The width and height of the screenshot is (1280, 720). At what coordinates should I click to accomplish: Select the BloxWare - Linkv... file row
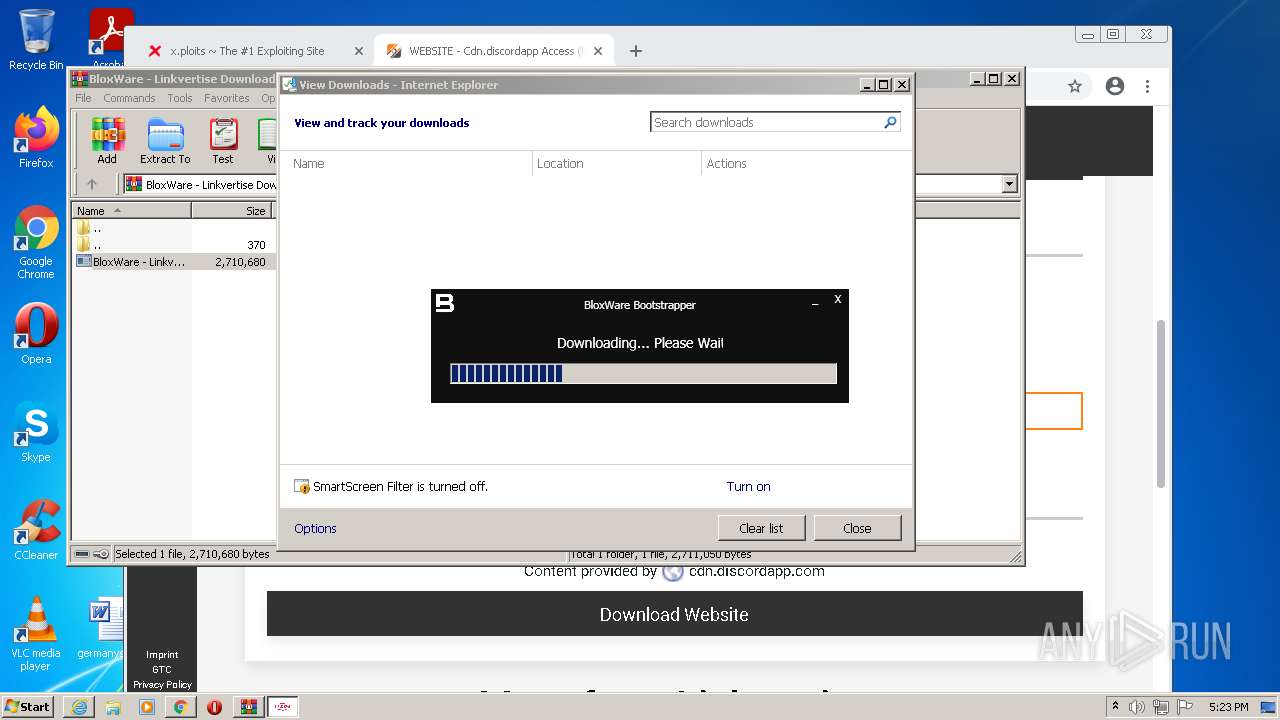pyautogui.click(x=173, y=262)
